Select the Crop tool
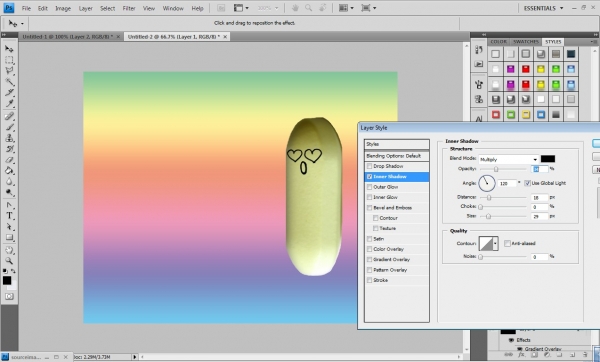The height and width of the screenshot is (362, 600). tap(9, 92)
